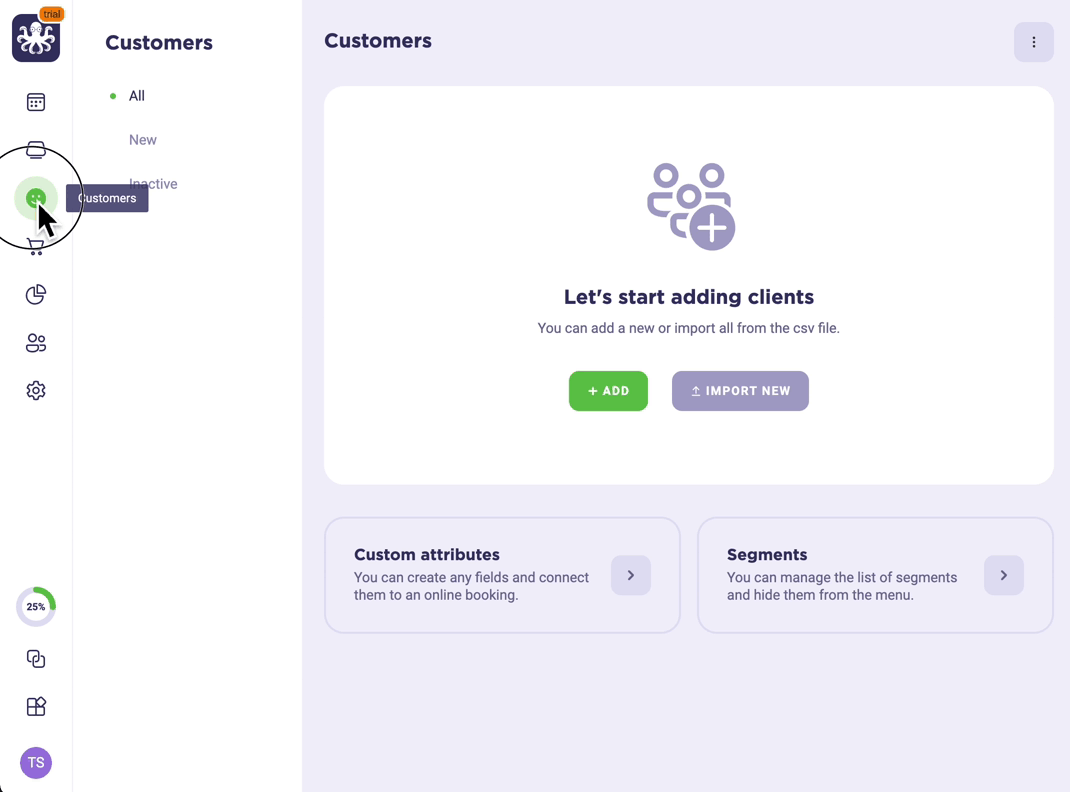Open the apps grid widget icon
Viewport: 1070px width, 792px height.
point(35,707)
